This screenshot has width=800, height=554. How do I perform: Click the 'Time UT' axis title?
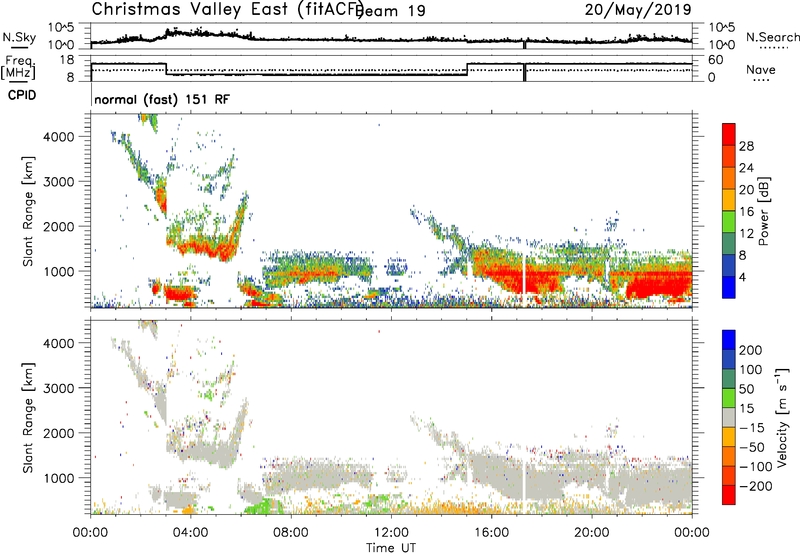pos(391,547)
